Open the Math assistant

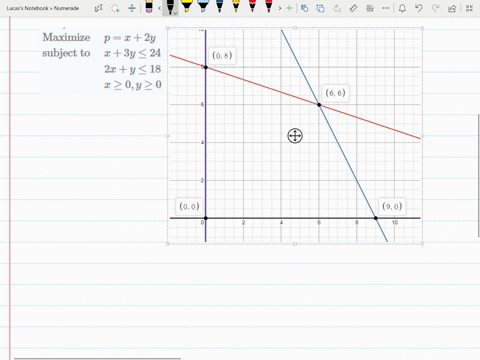tap(370, 8)
